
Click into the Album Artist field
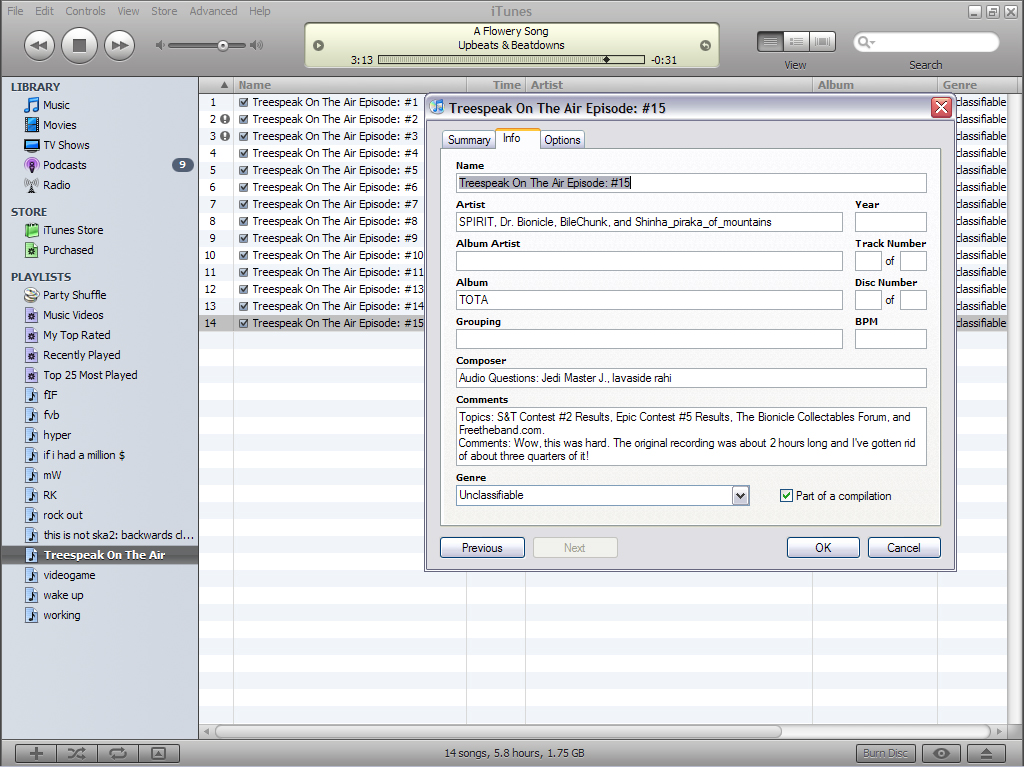[649, 261]
